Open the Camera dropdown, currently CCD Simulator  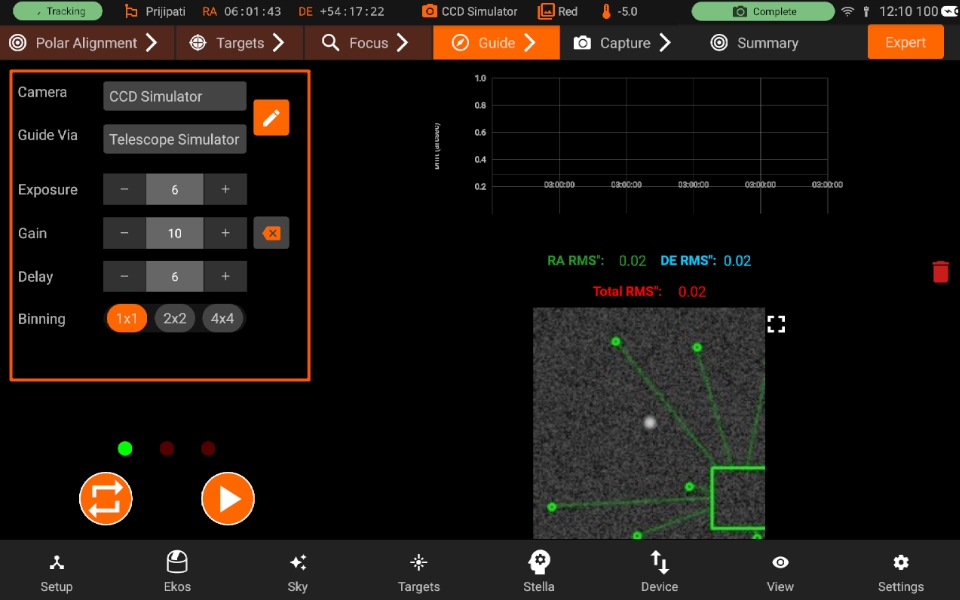click(x=174, y=96)
